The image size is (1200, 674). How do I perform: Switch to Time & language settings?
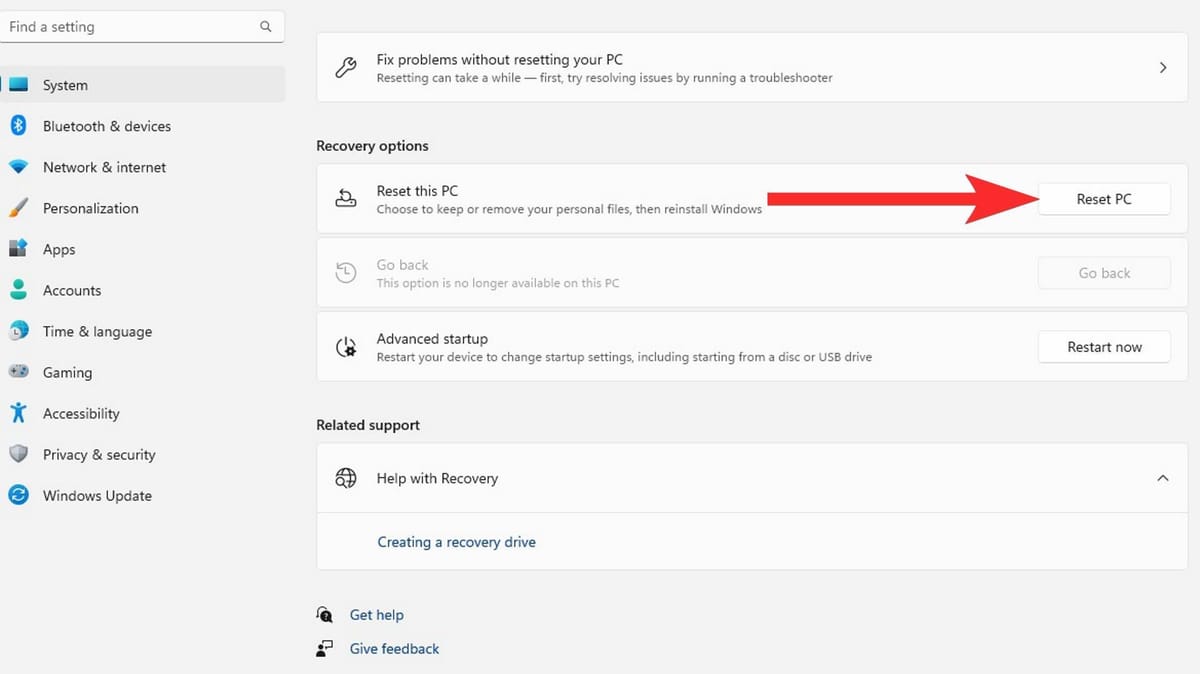(97, 331)
